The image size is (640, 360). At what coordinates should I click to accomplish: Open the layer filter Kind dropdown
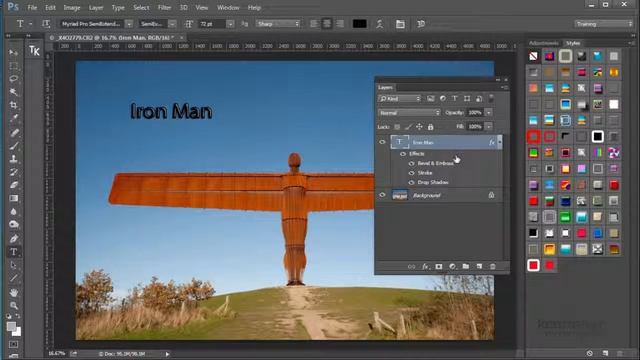click(x=400, y=99)
